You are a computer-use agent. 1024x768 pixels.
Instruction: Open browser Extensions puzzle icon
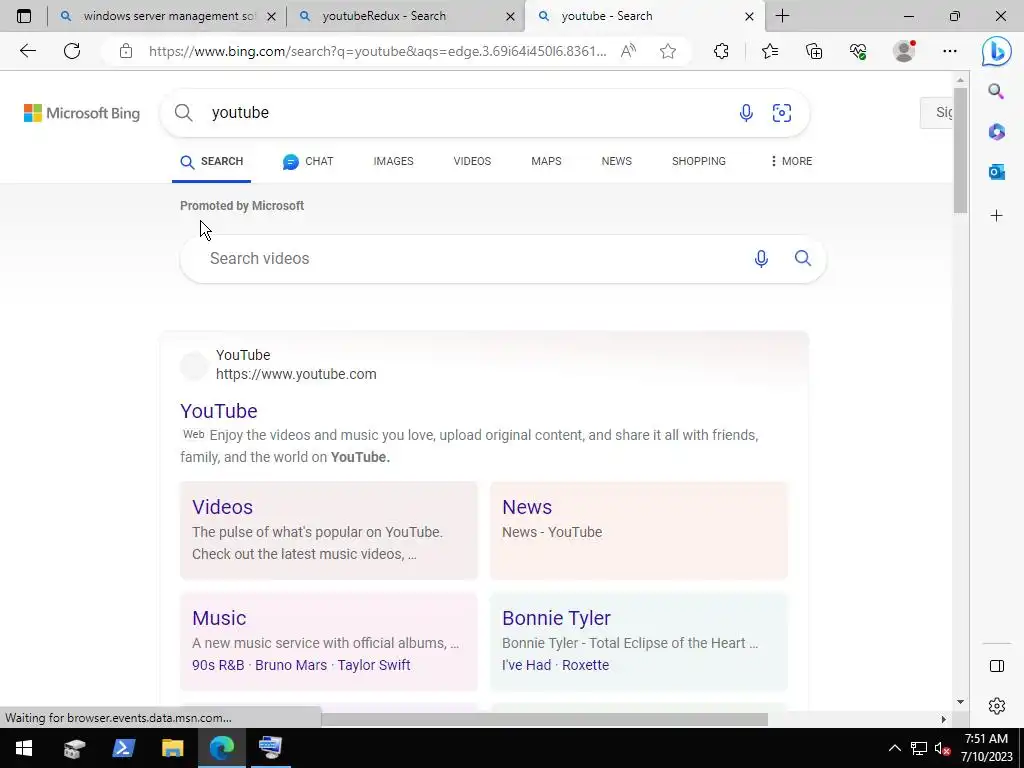pyautogui.click(x=721, y=51)
